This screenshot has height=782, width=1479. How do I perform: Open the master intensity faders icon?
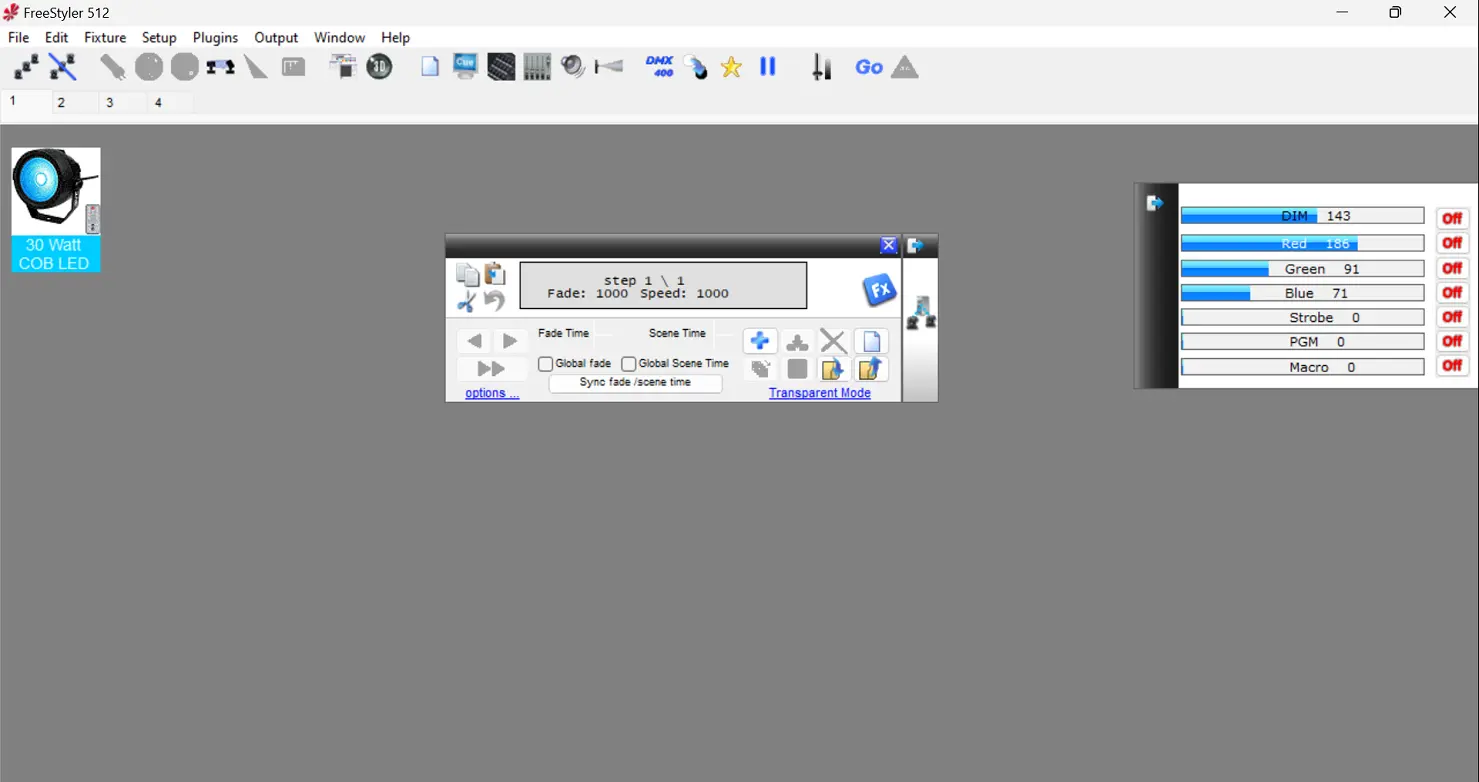[x=822, y=67]
